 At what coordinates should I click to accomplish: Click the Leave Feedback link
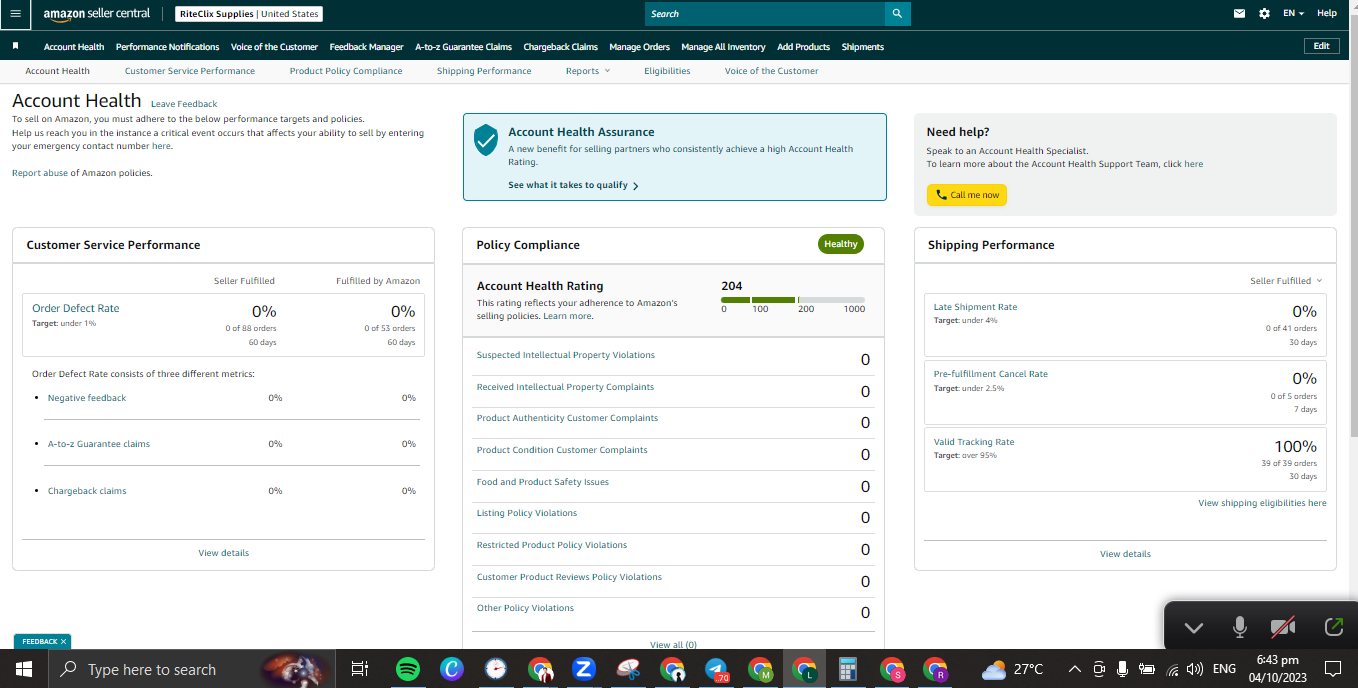click(x=184, y=104)
